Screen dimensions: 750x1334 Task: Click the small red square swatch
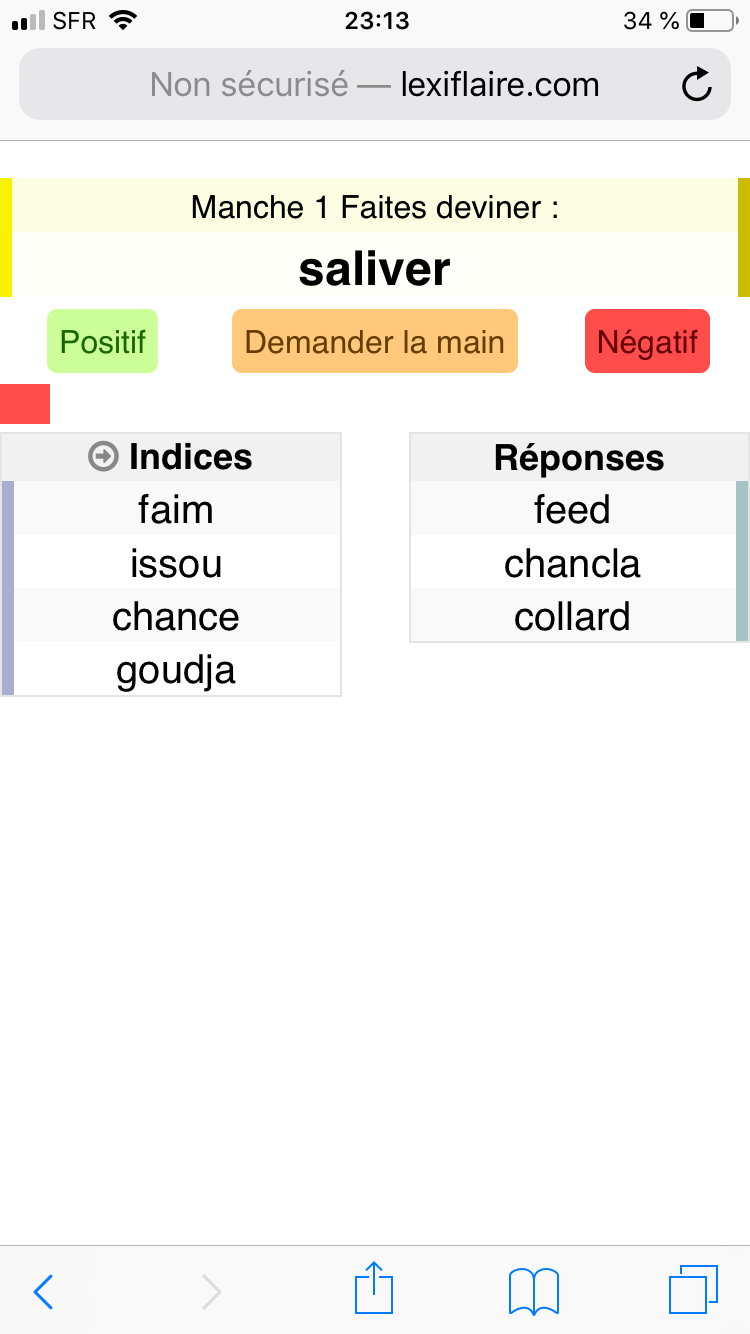pos(25,404)
